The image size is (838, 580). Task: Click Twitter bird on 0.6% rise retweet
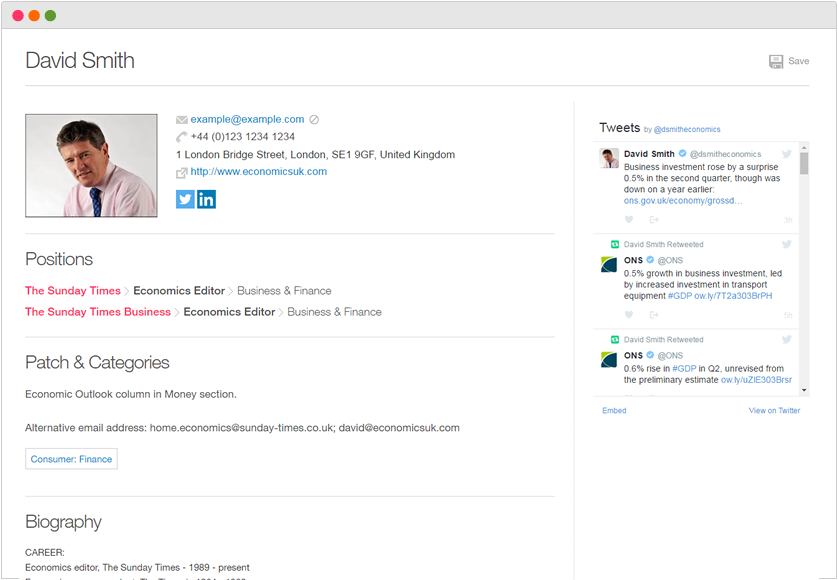pos(787,339)
